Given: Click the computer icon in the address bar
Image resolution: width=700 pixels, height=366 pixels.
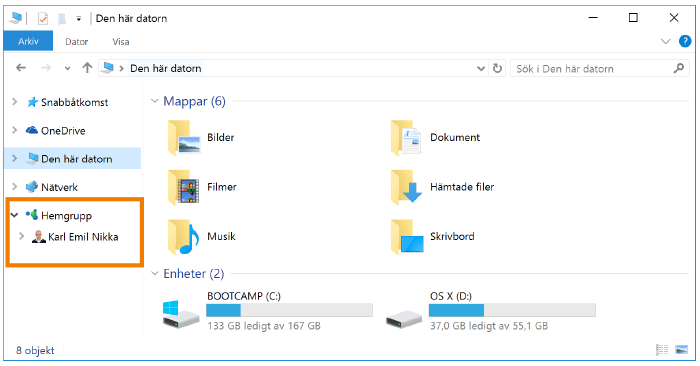Looking at the screenshot, I should pyautogui.click(x=108, y=68).
